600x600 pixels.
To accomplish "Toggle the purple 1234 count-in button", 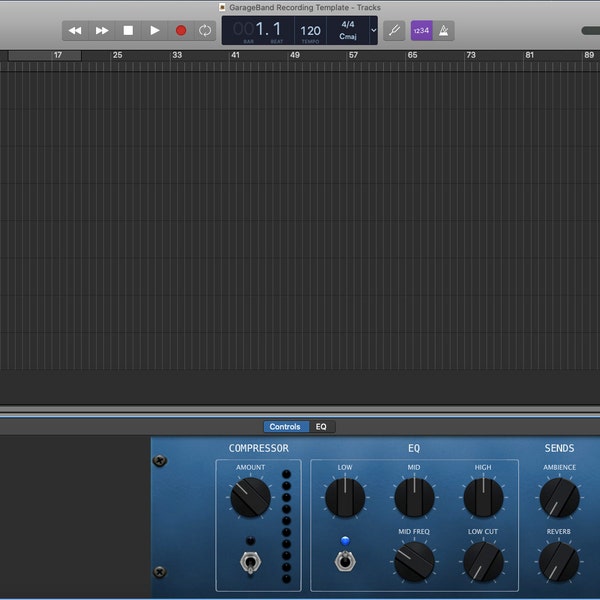I will [x=422, y=31].
